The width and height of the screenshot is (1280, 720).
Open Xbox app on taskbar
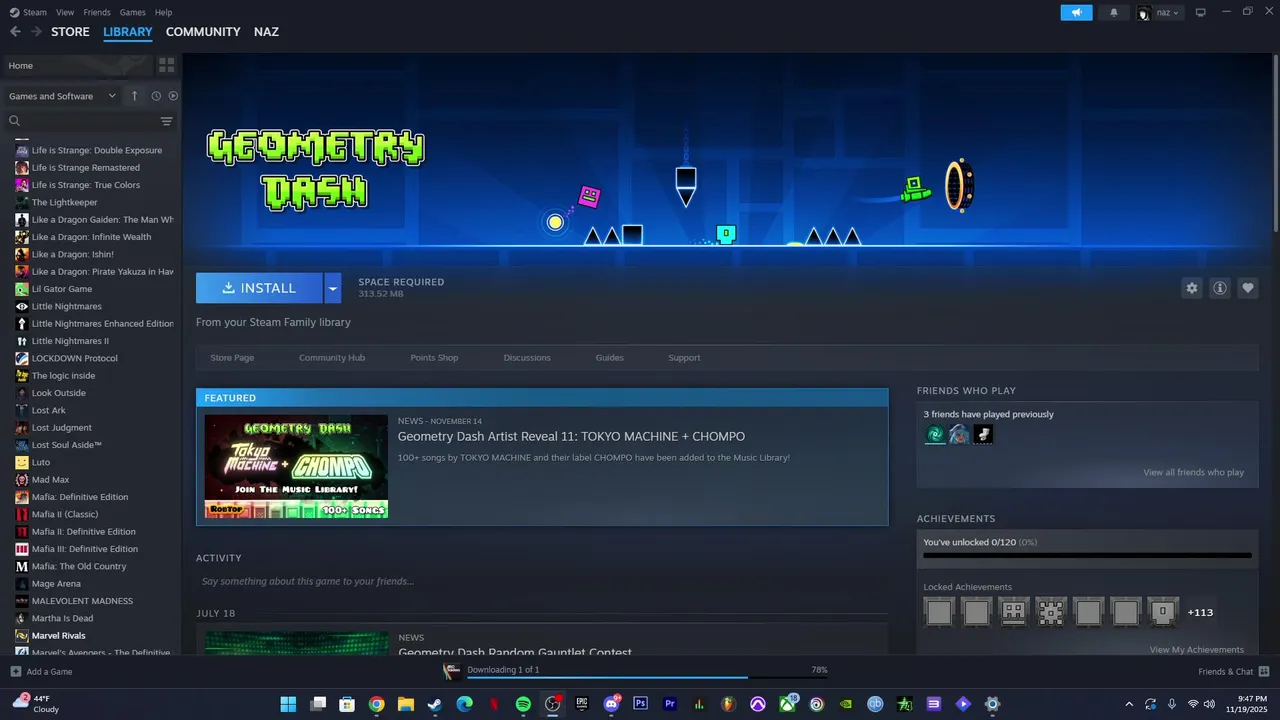coord(788,704)
